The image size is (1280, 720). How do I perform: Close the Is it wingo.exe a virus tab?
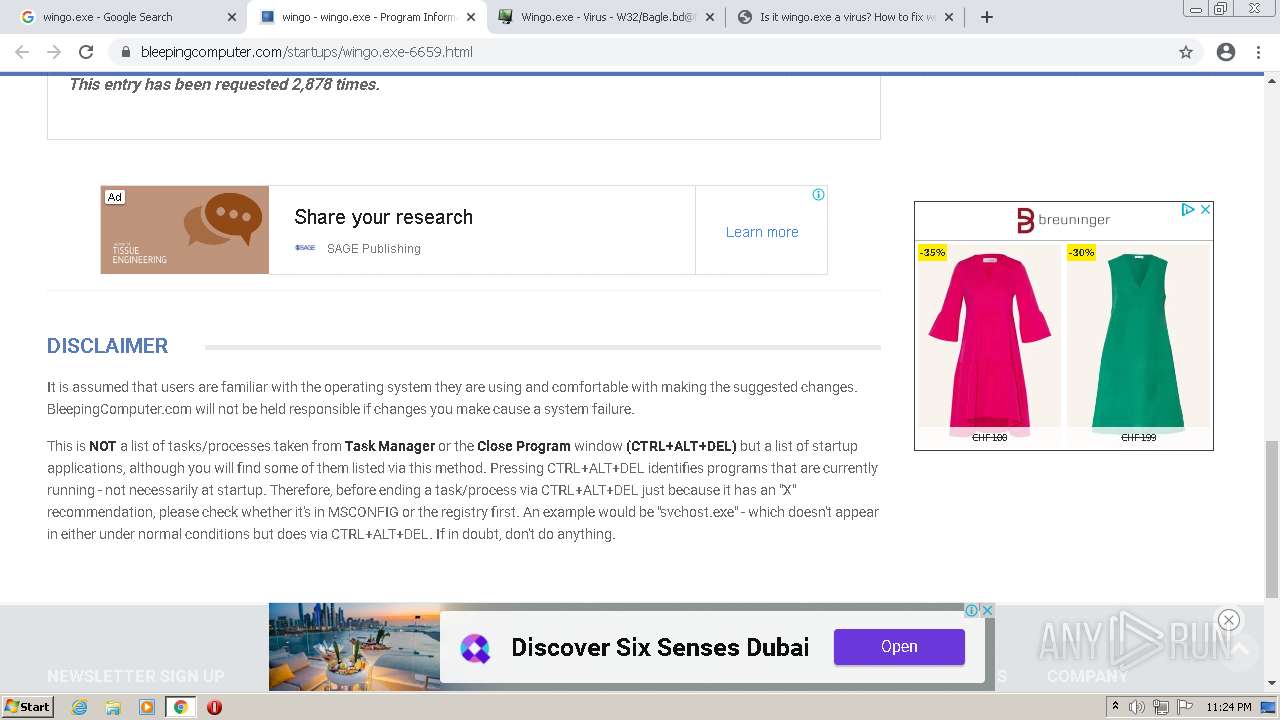pos(949,17)
